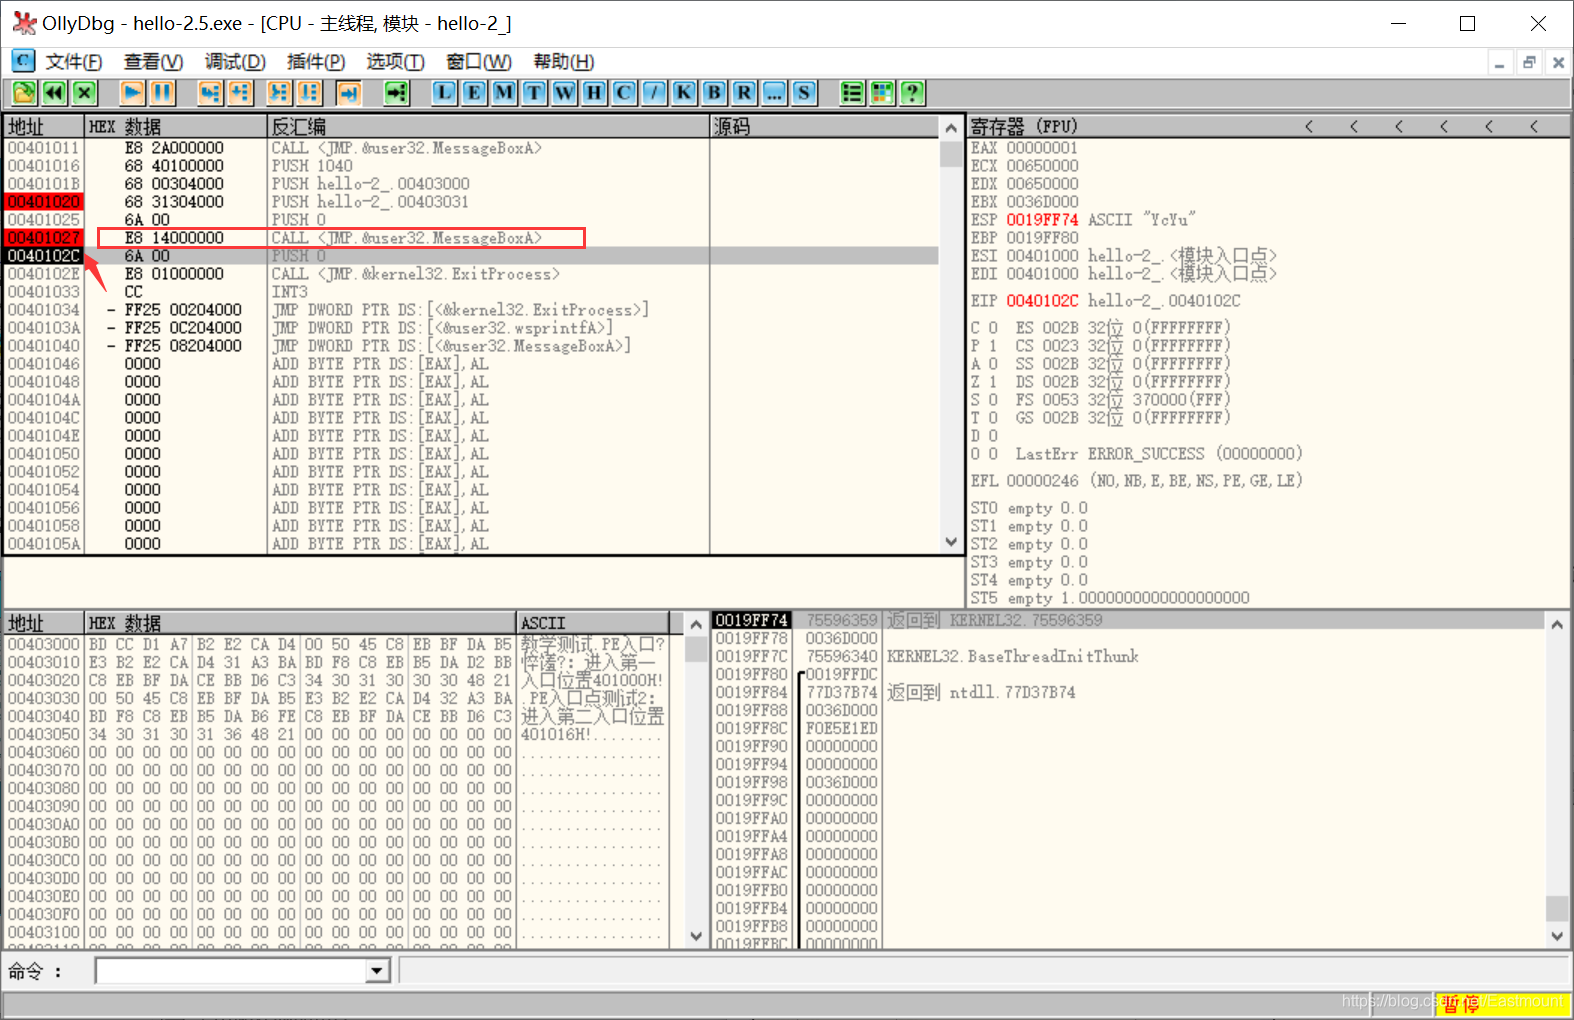Viewport: 1574px width, 1020px height.
Task: Click the down arrow on the stack pane scrollbar
Action: (x=1557, y=936)
